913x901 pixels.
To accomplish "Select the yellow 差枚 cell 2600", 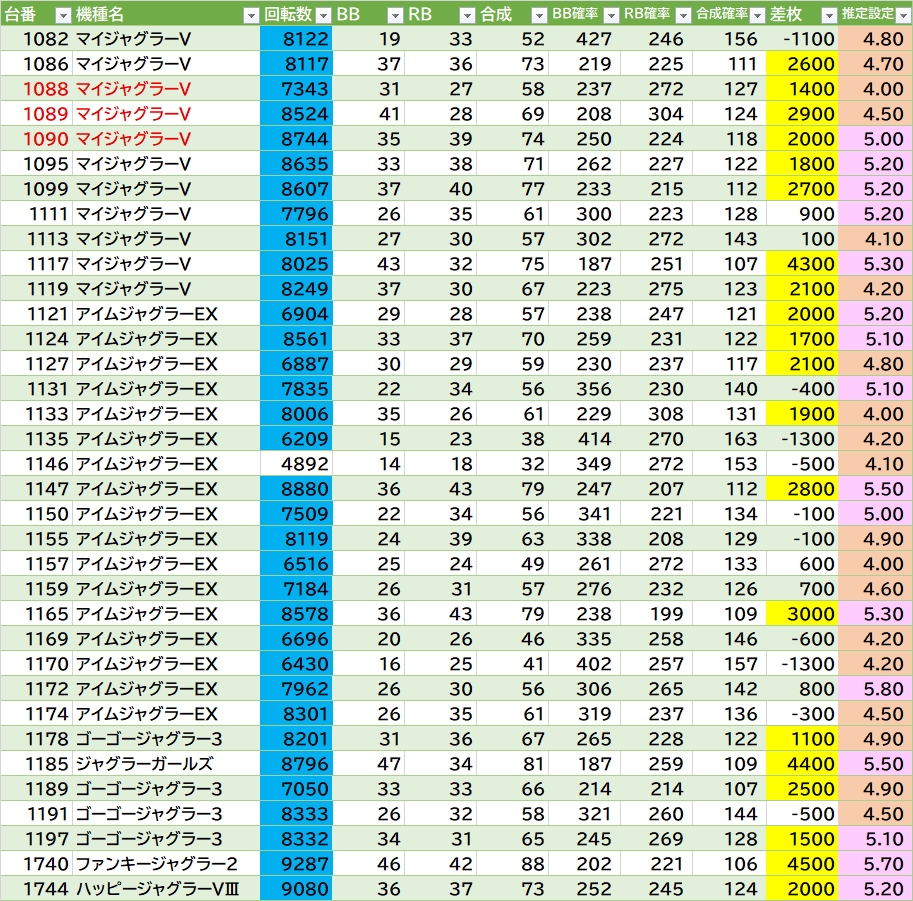I will [x=802, y=64].
